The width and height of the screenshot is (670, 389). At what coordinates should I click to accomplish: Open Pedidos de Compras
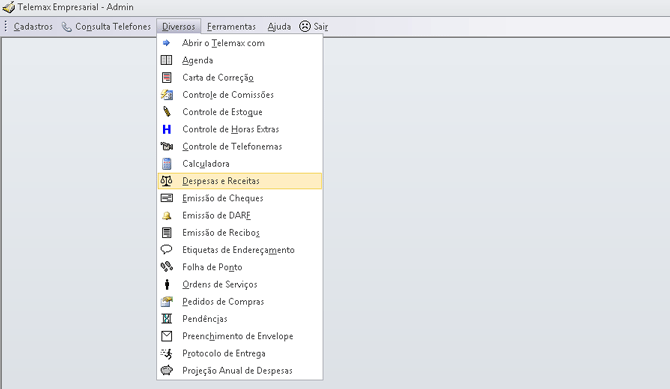pyautogui.click(x=240, y=301)
